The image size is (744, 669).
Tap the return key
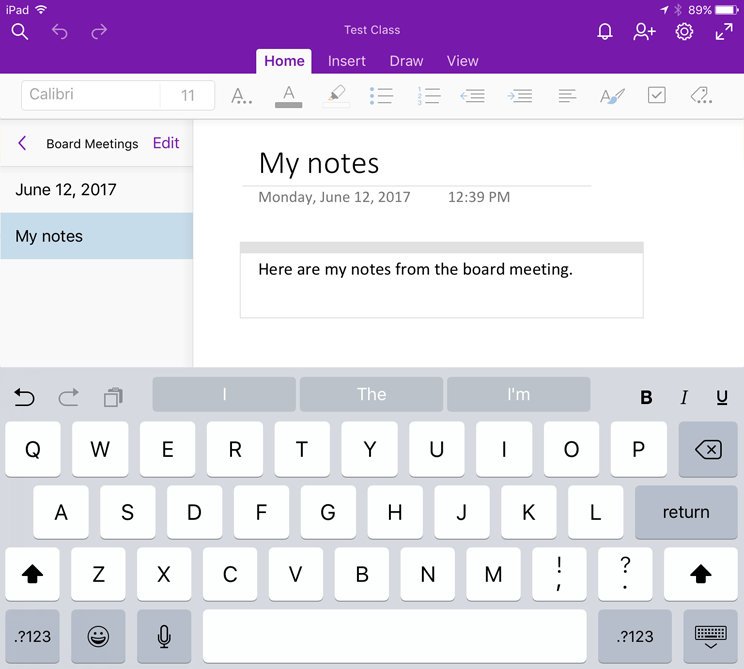(686, 512)
